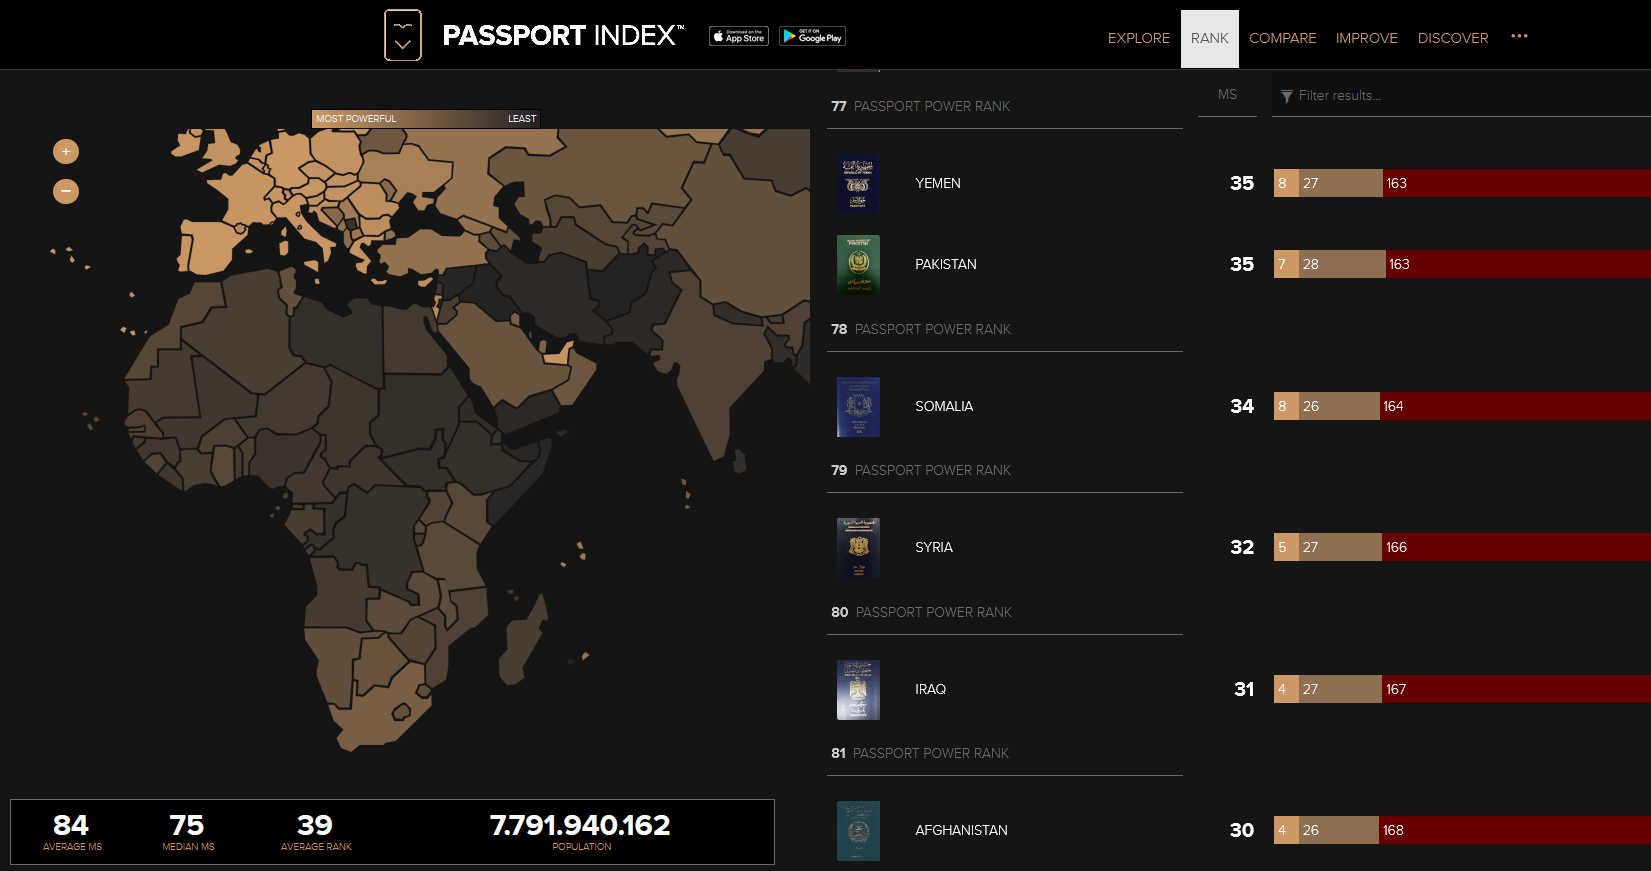Image resolution: width=1651 pixels, height=871 pixels.
Task: Click the Most Powerful to Least color legend
Action: click(x=425, y=119)
